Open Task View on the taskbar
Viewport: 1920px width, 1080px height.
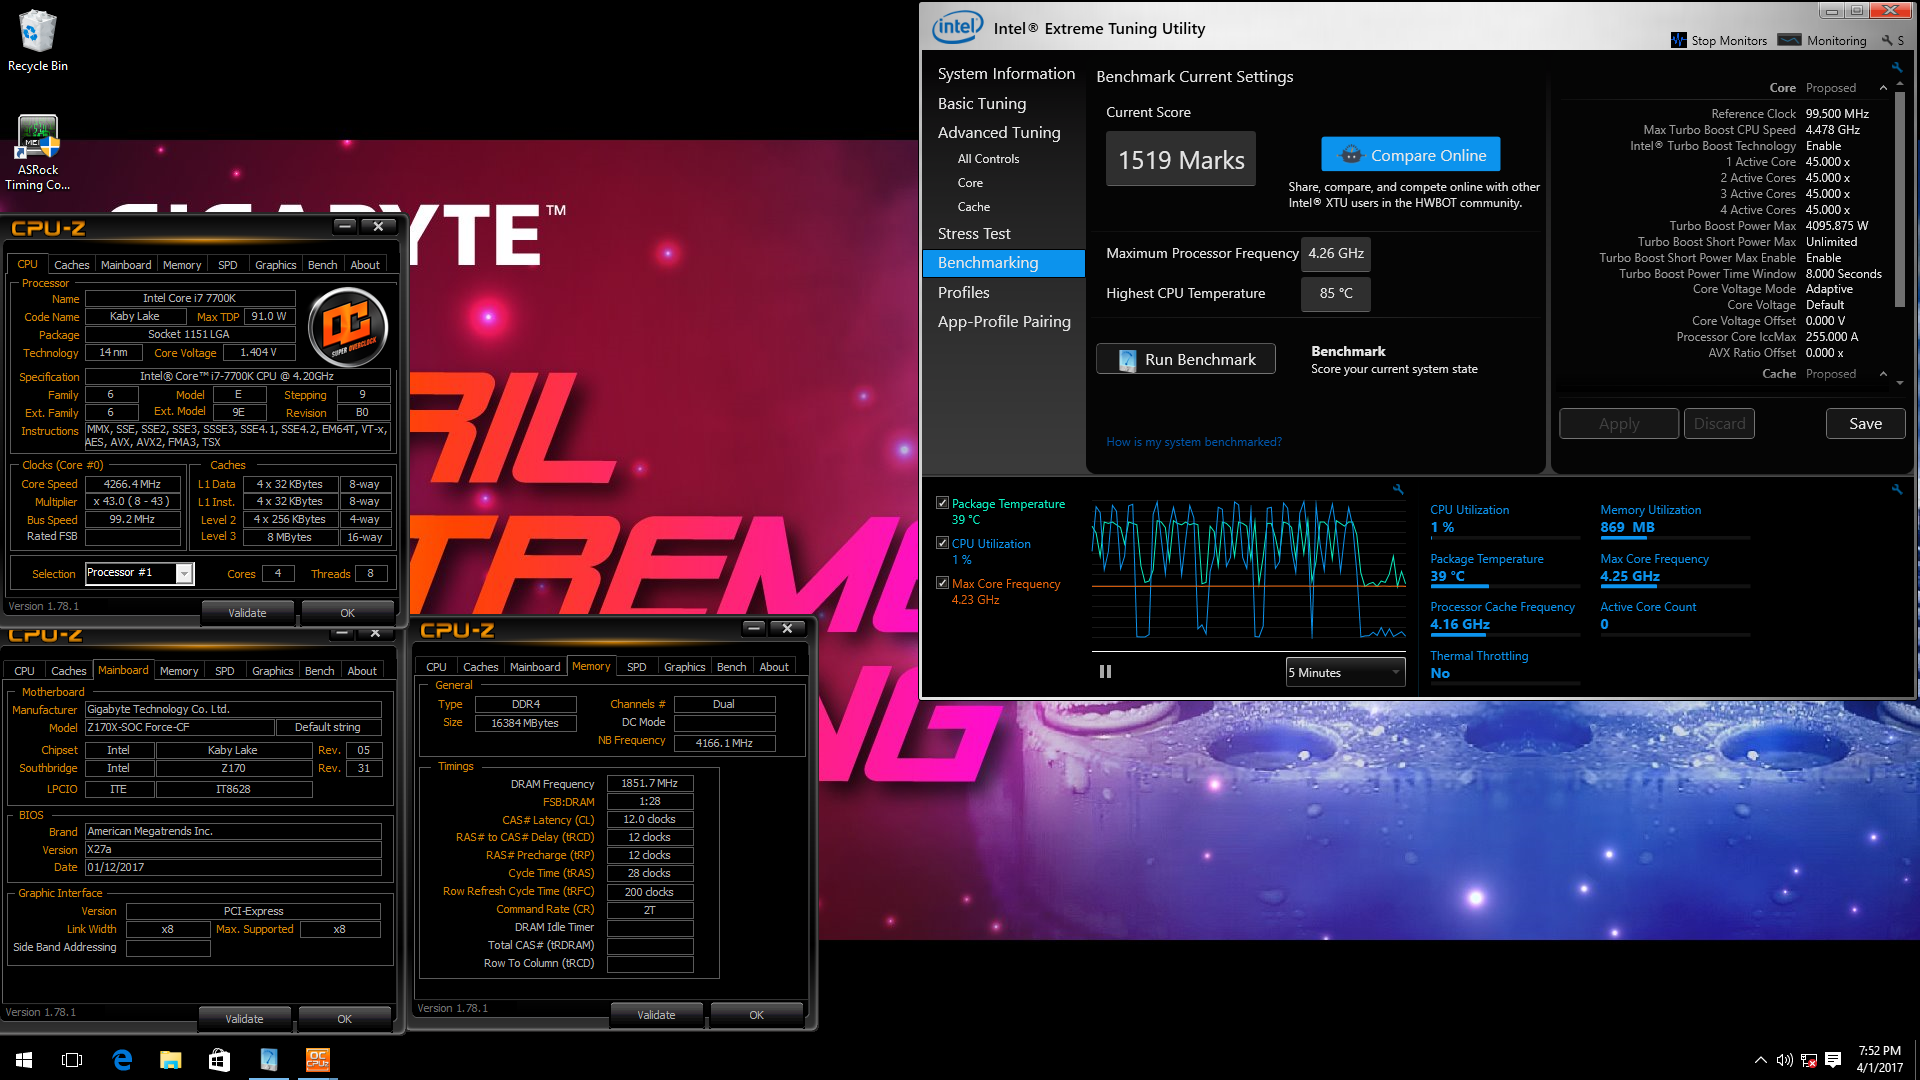point(72,1060)
